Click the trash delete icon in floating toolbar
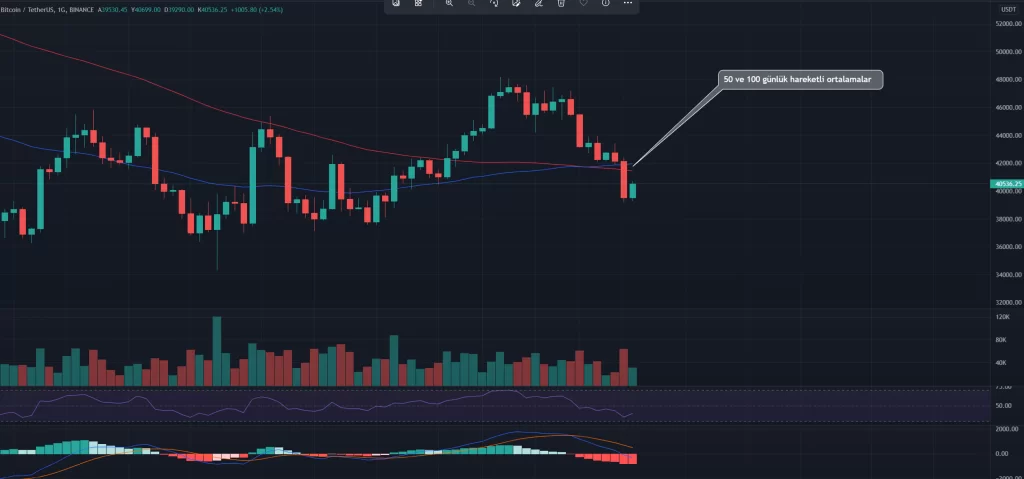This screenshot has height=479, width=1024. 561,3
